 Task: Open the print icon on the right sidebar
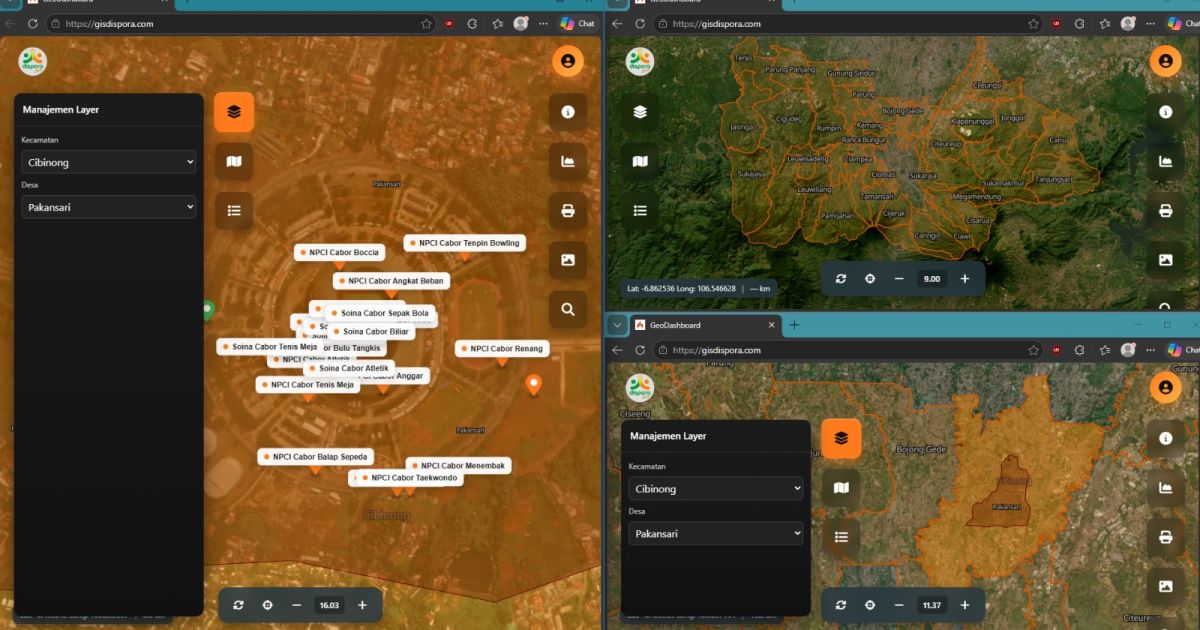coord(568,210)
